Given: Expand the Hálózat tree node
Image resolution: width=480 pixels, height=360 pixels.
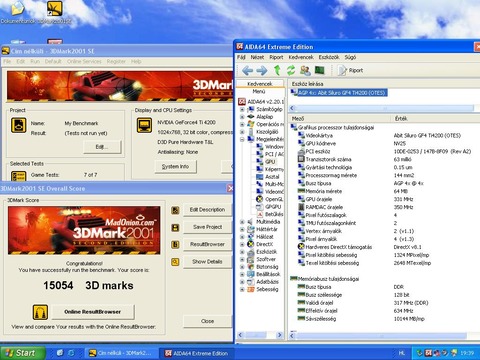Looking at the screenshot, I should [242, 237].
